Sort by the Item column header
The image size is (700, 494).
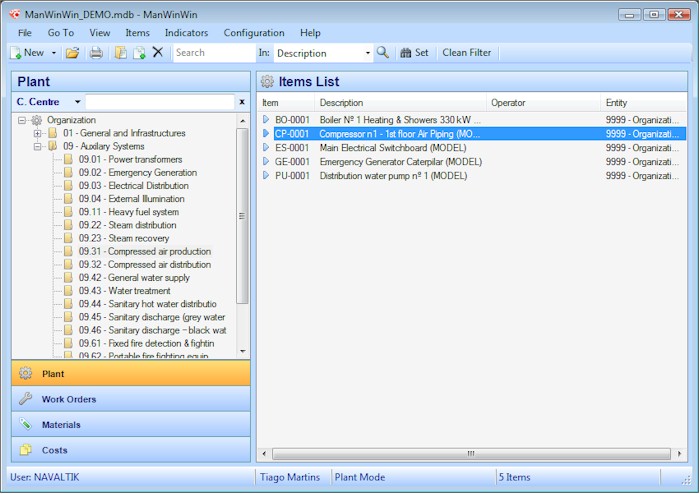(287, 103)
